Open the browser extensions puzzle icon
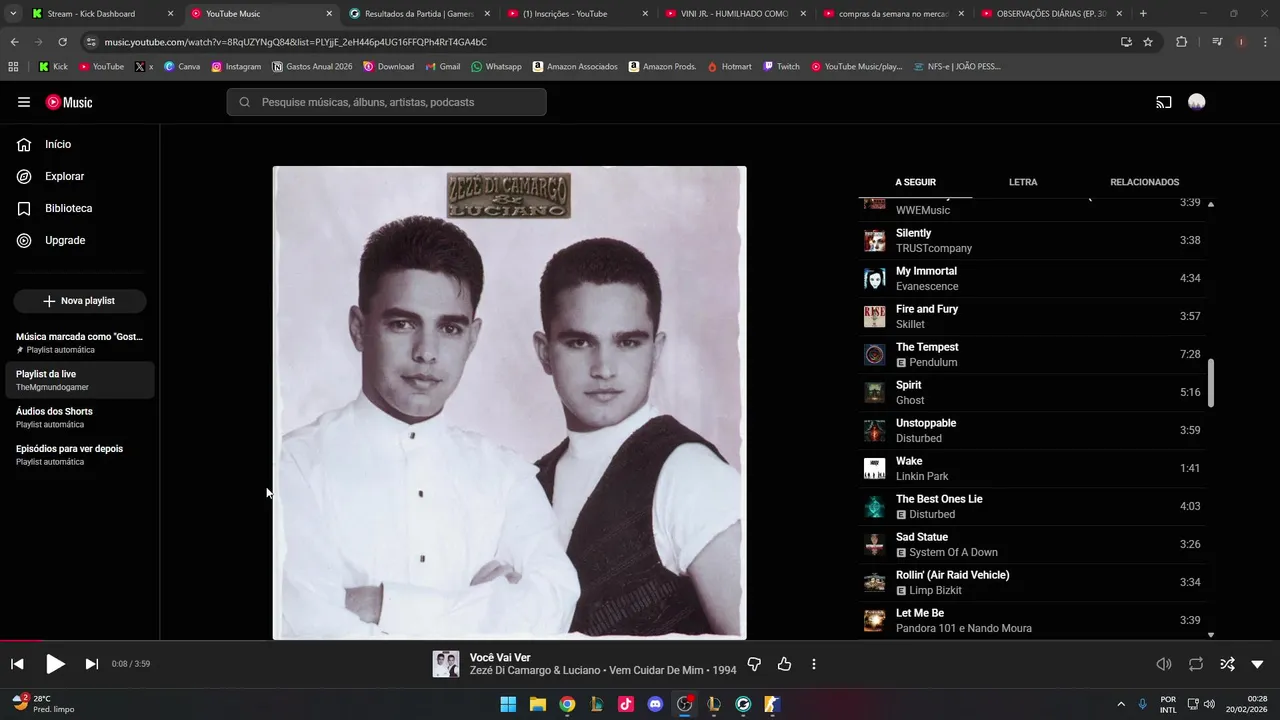Screen dimensions: 1280x720 1182,42
